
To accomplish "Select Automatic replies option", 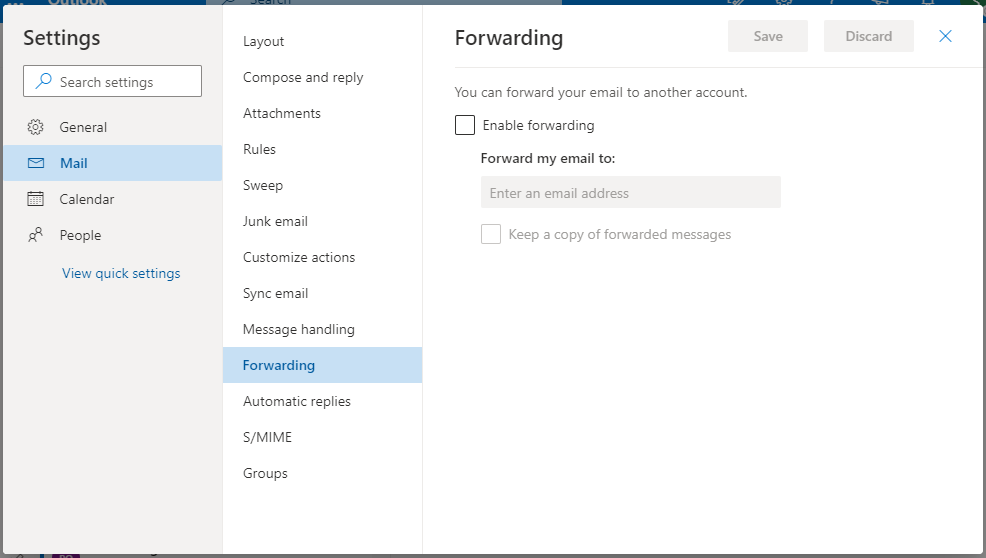I will point(297,401).
